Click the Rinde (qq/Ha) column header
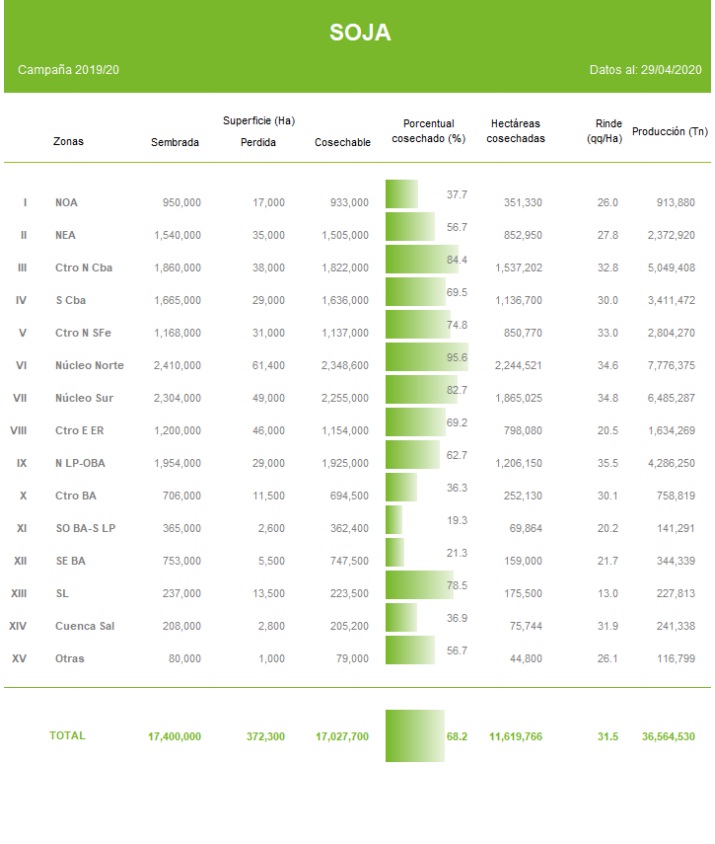The image size is (715, 844). click(x=605, y=131)
